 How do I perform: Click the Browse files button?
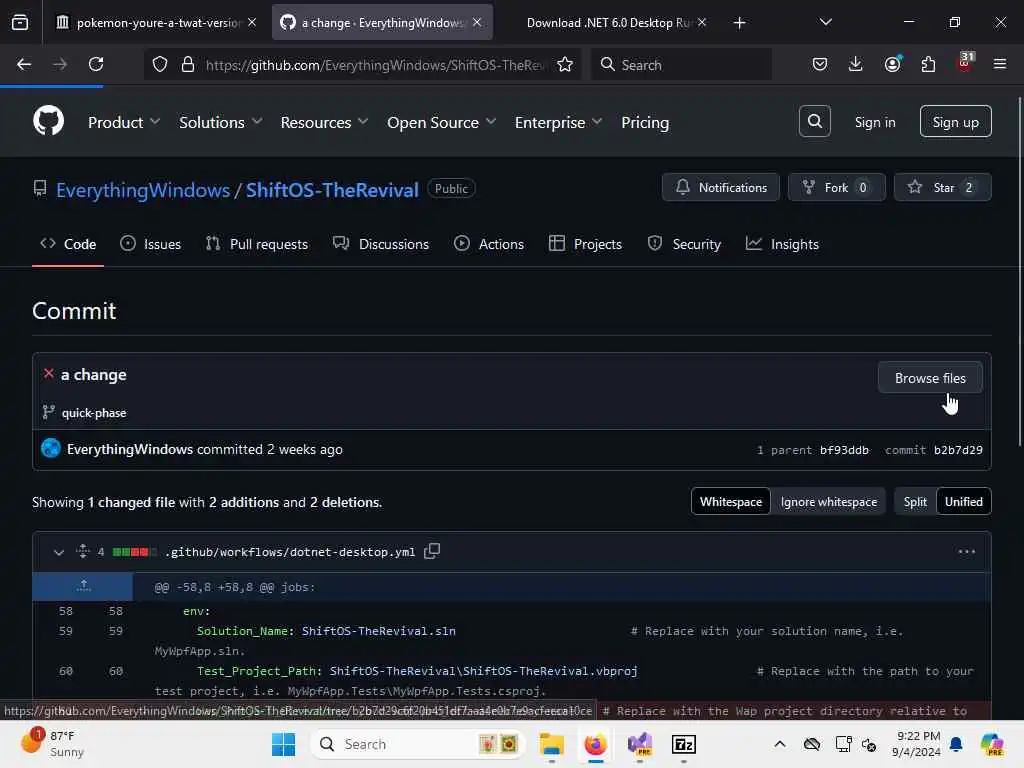point(930,377)
